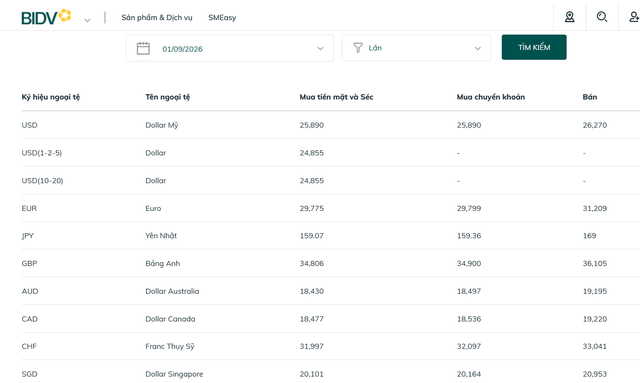
Task: Select GBP cash buy rate 34,806
Action: click(x=312, y=263)
